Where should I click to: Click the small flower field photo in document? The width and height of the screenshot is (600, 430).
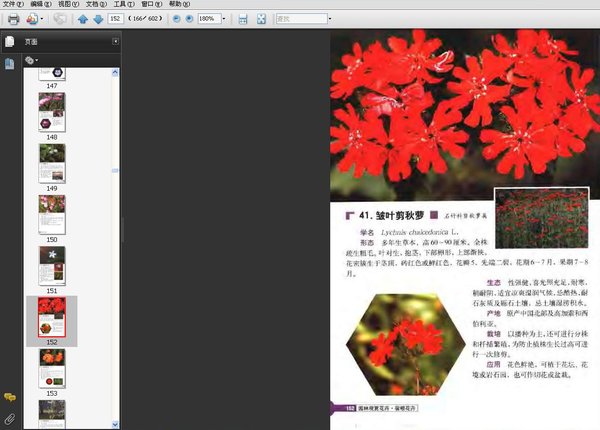(541, 218)
